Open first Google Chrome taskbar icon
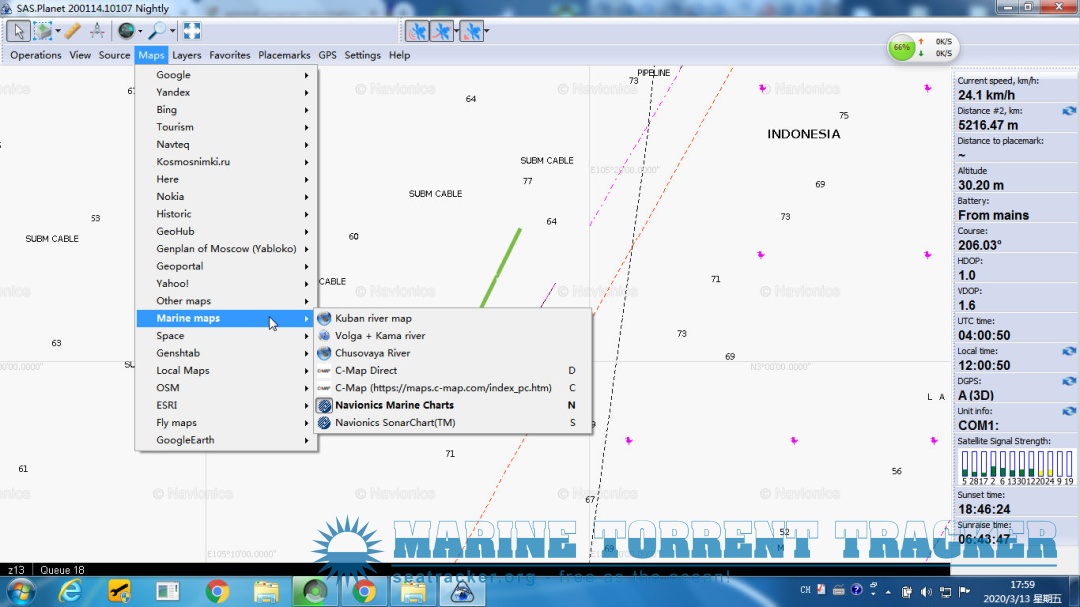Viewport: 1080px width, 607px height. point(217,592)
